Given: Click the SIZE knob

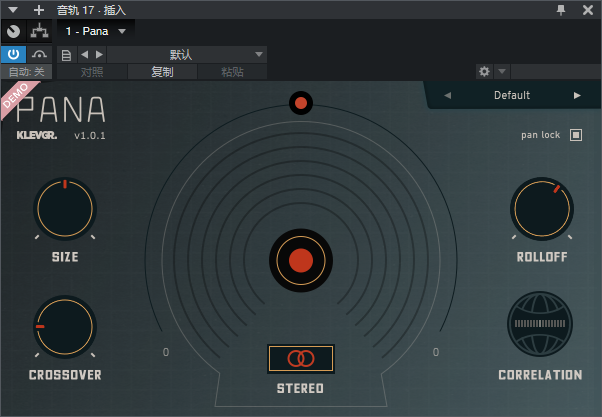Looking at the screenshot, I should pos(65,209).
